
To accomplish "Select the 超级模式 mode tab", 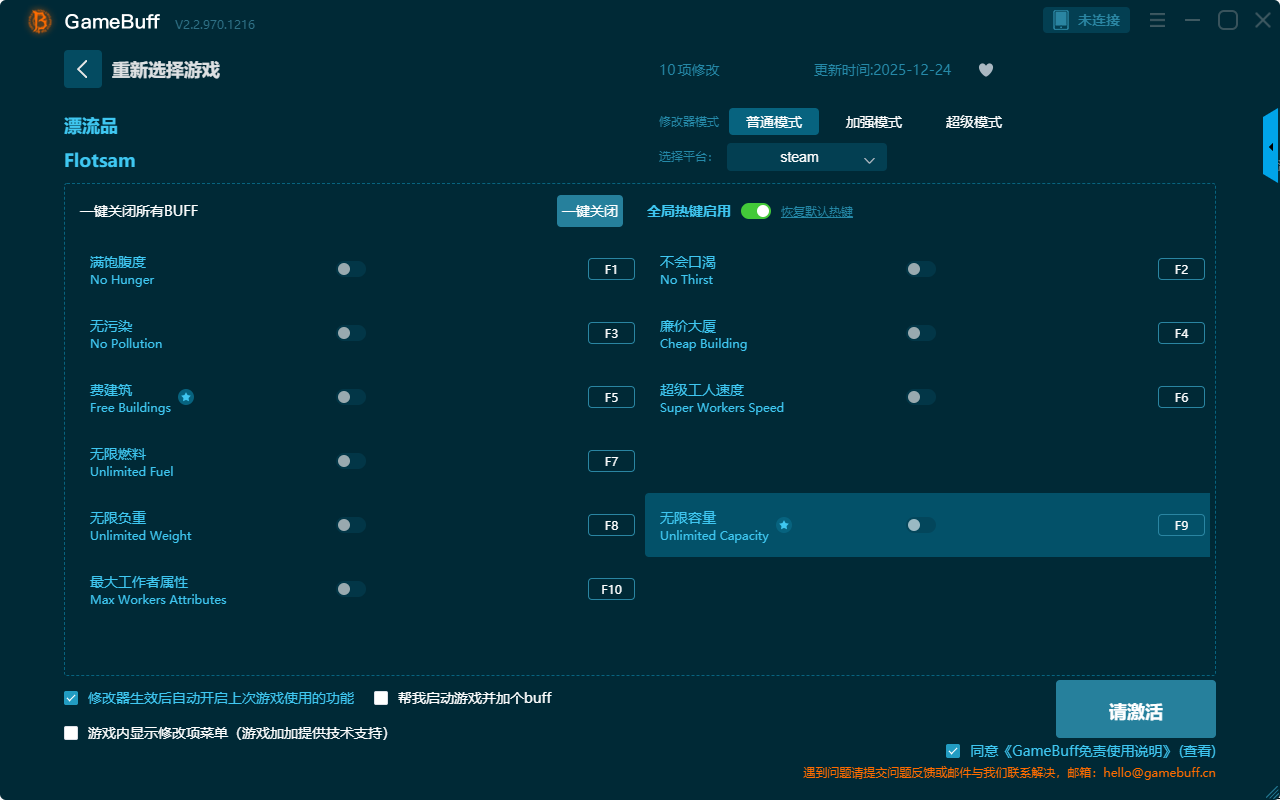I will (973, 122).
